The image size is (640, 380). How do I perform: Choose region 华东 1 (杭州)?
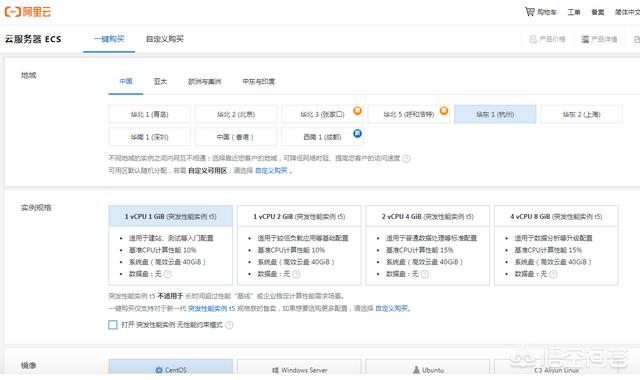pos(495,114)
